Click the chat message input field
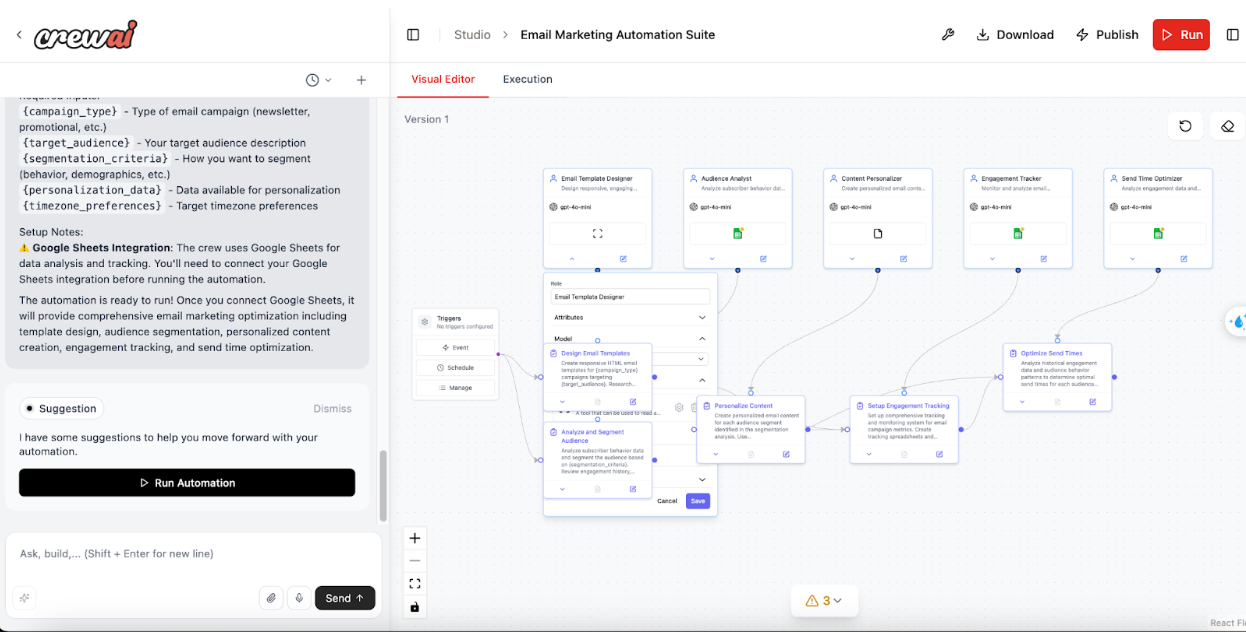1246x632 pixels. pos(190,554)
